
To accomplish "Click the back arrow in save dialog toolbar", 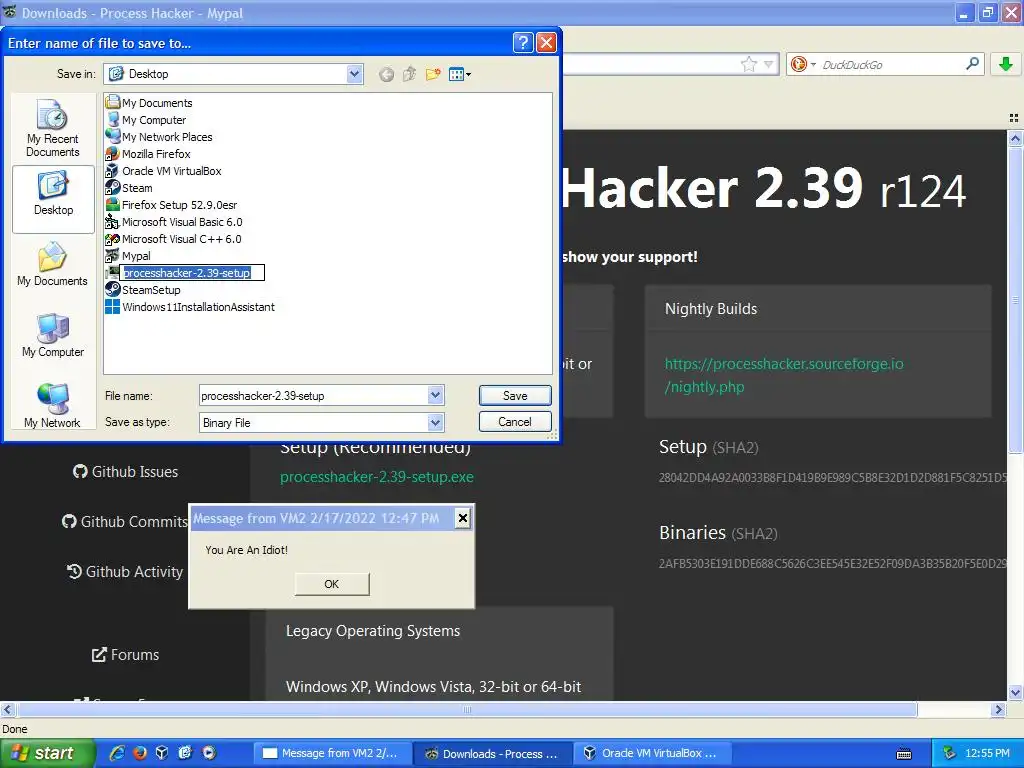I will (387, 74).
